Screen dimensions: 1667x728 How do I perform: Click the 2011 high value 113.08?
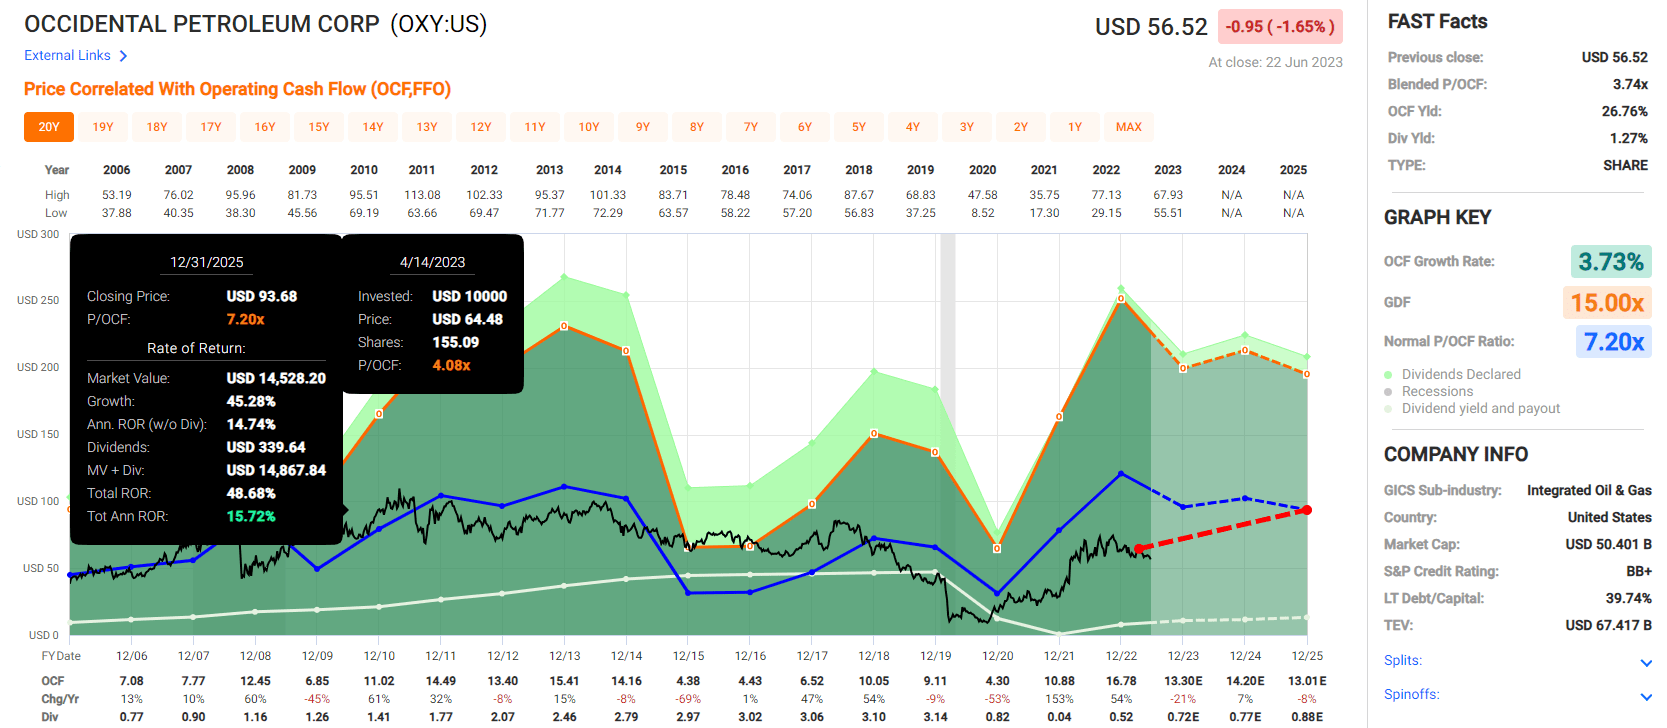(x=422, y=195)
